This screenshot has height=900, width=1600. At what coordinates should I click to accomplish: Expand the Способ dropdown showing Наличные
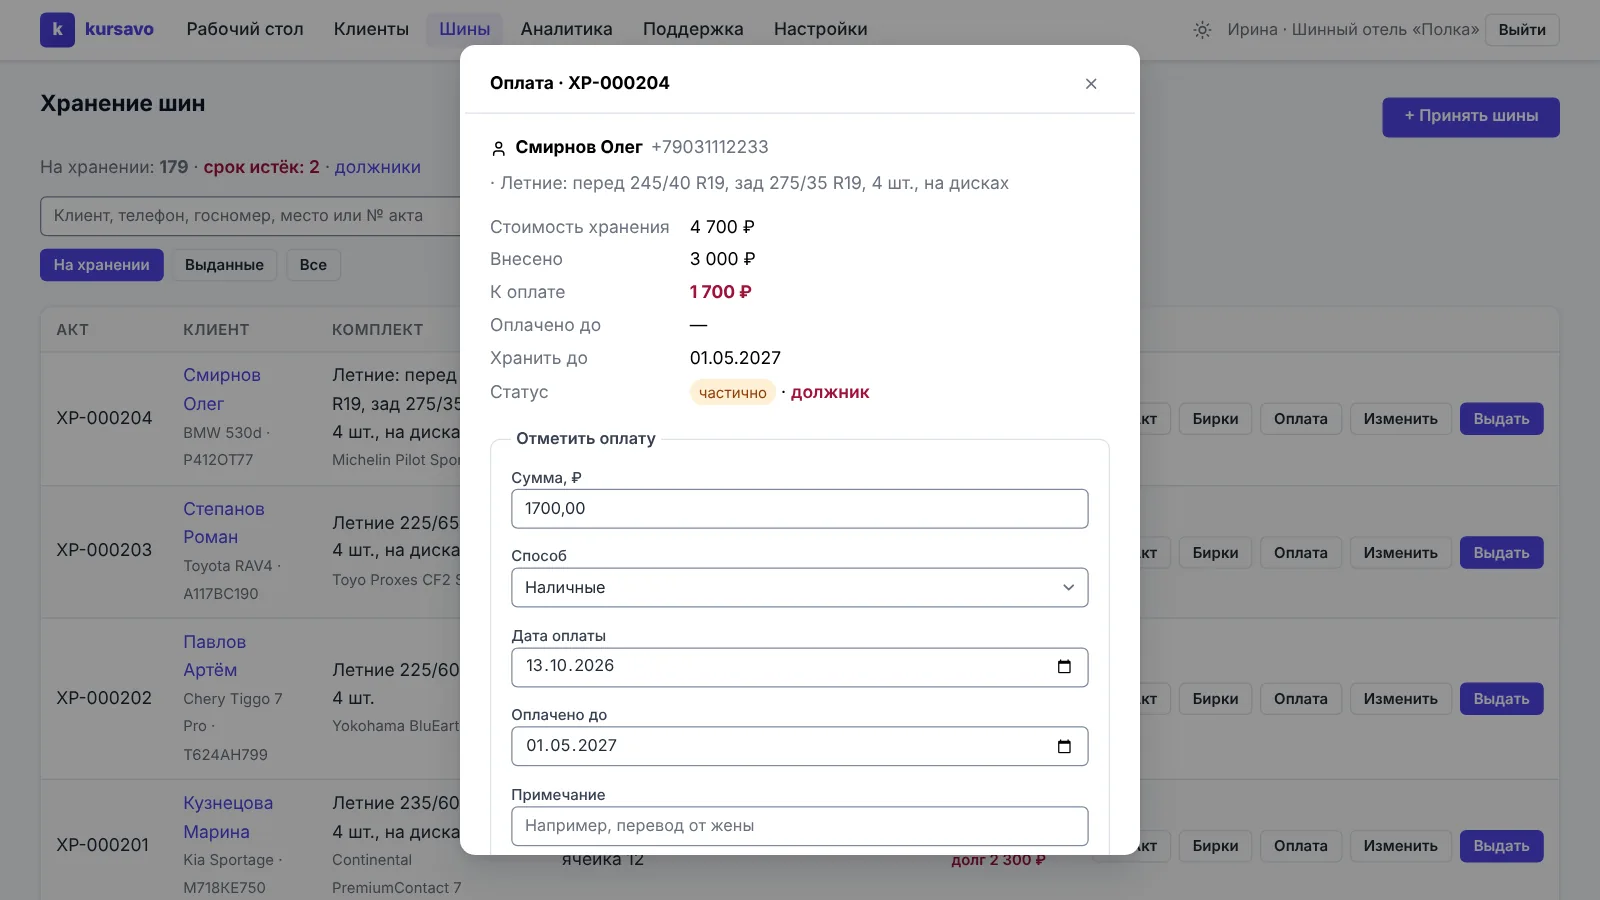point(799,588)
